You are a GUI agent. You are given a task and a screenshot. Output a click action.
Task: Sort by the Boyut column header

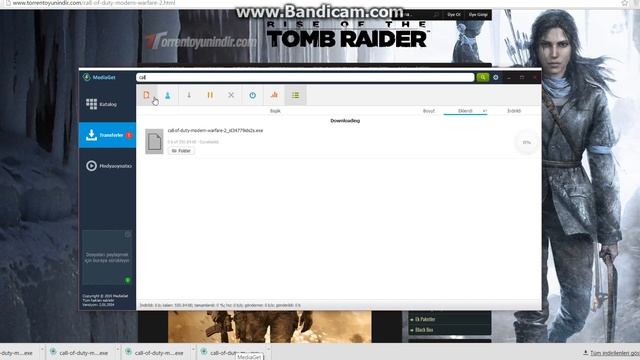429,111
